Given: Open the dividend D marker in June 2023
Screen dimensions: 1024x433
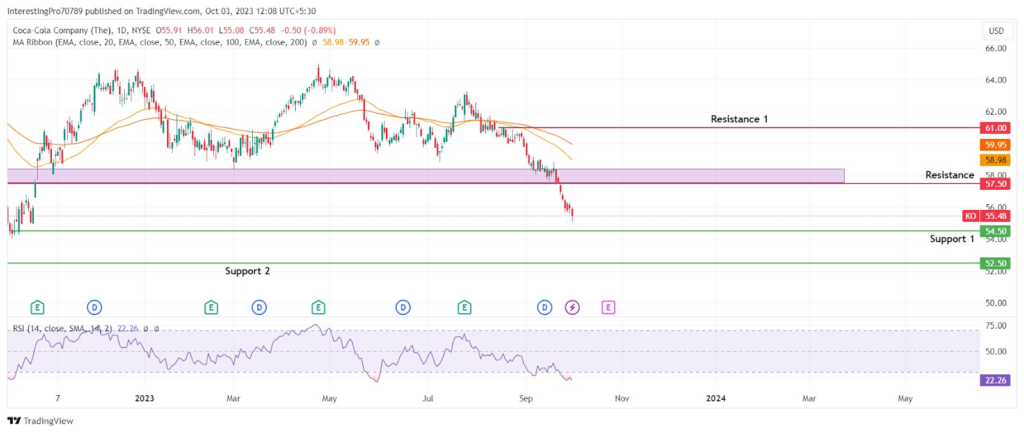Looking at the screenshot, I should coord(403,307).
